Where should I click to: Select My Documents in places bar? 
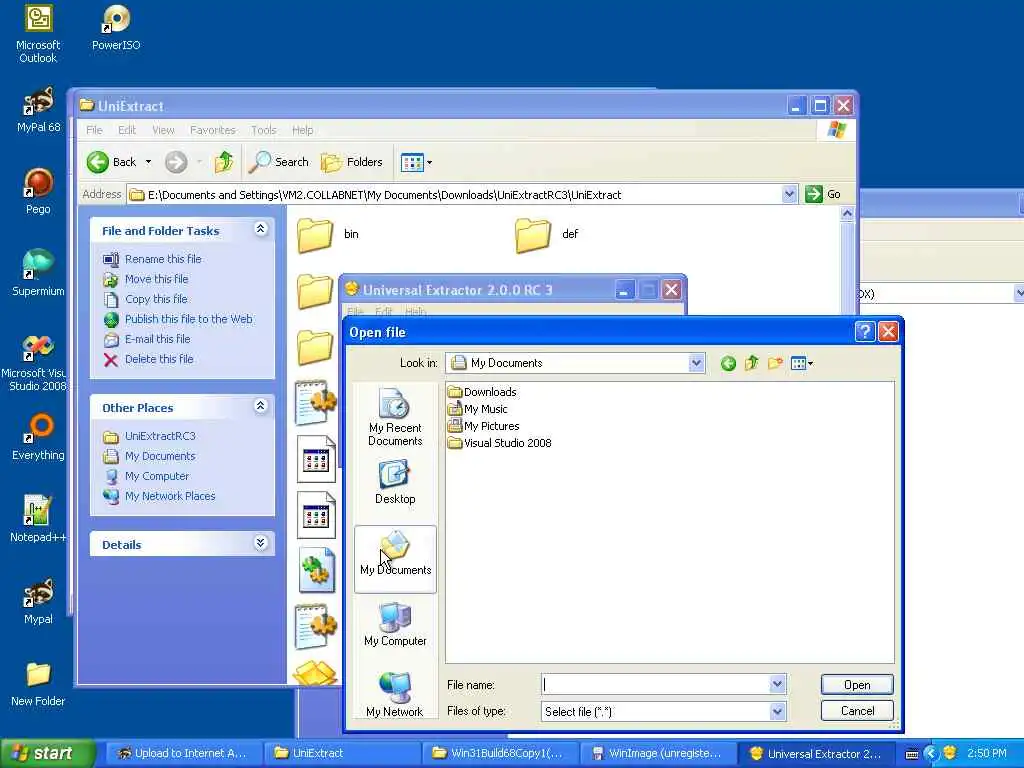click(x=395, y=560)
